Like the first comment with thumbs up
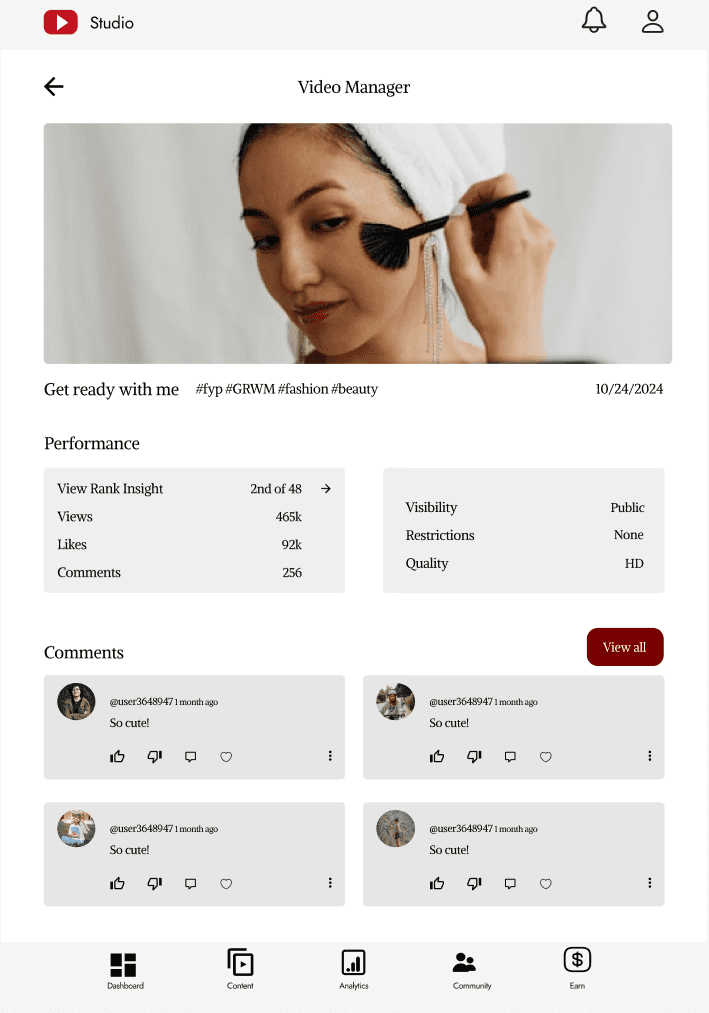 117,757
